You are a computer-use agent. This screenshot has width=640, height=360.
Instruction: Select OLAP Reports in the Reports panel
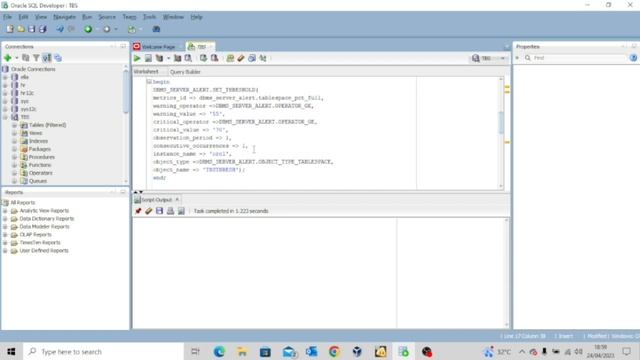pos(36,235)
